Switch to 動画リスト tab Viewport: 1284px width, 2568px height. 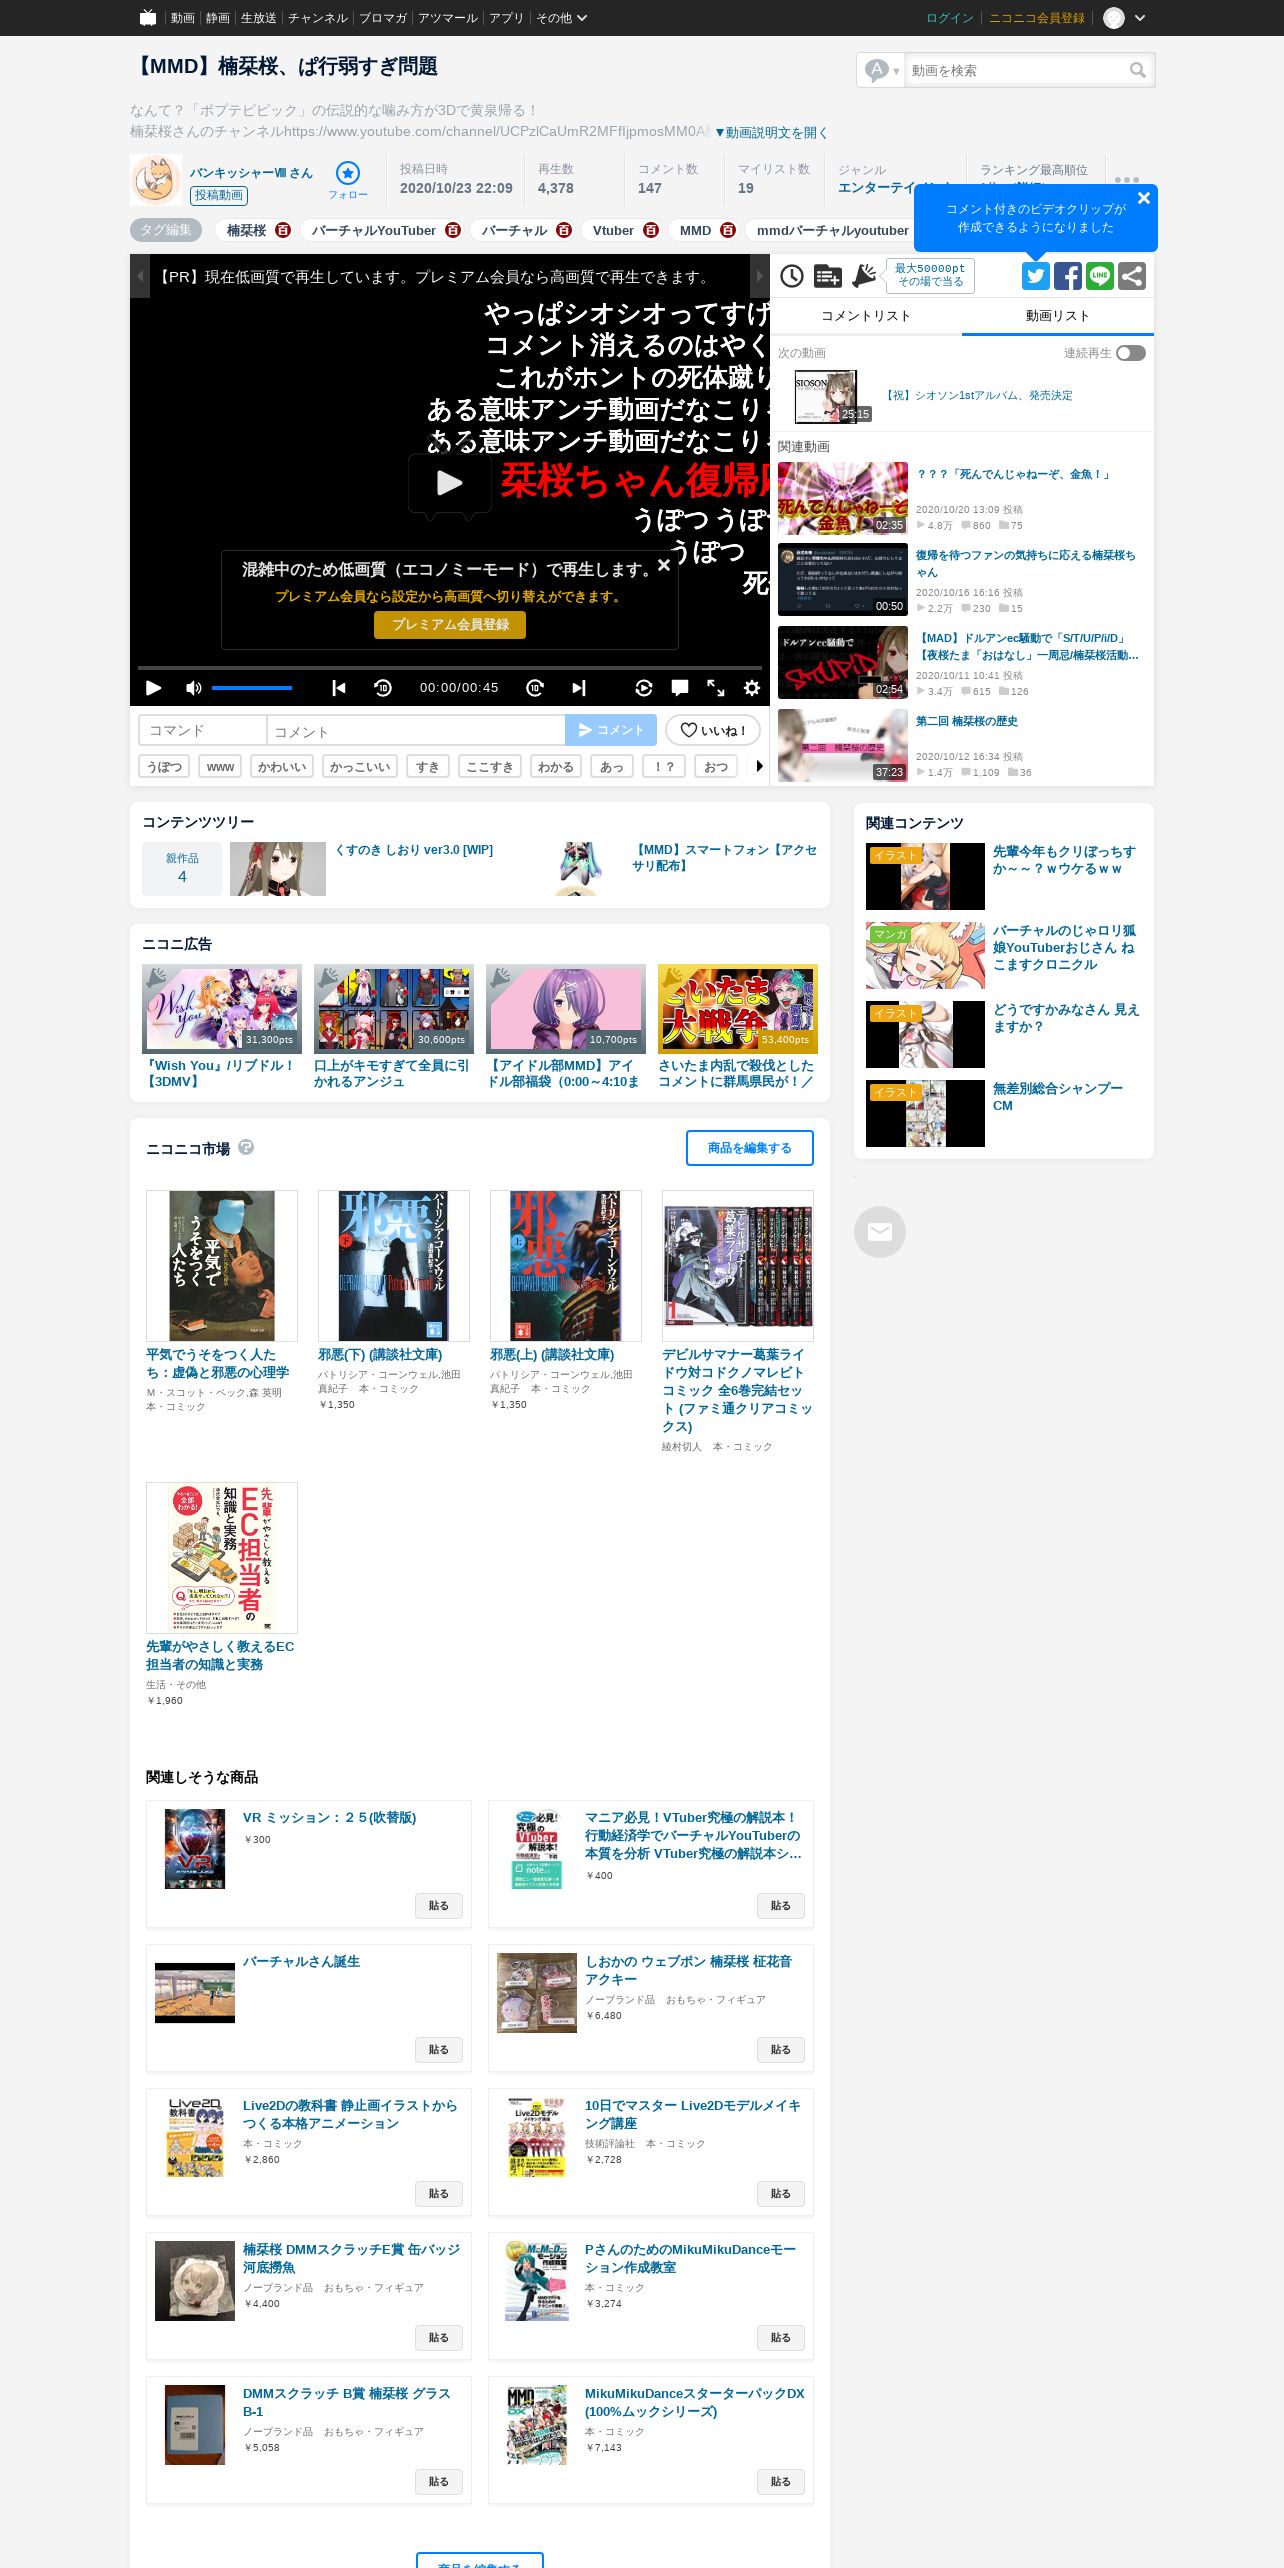[x=1058, y=316]
